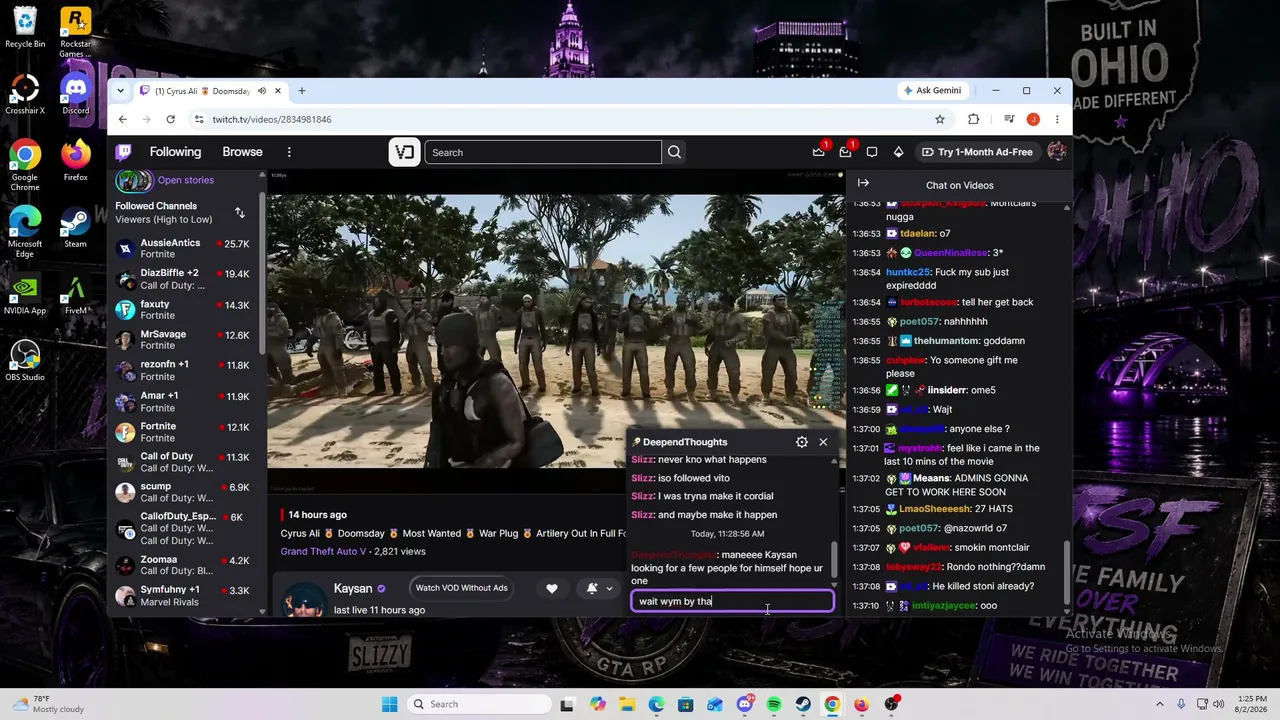1280x720 pixels.
Task: Switch to the Browse tab
Action: pos(242,152)
